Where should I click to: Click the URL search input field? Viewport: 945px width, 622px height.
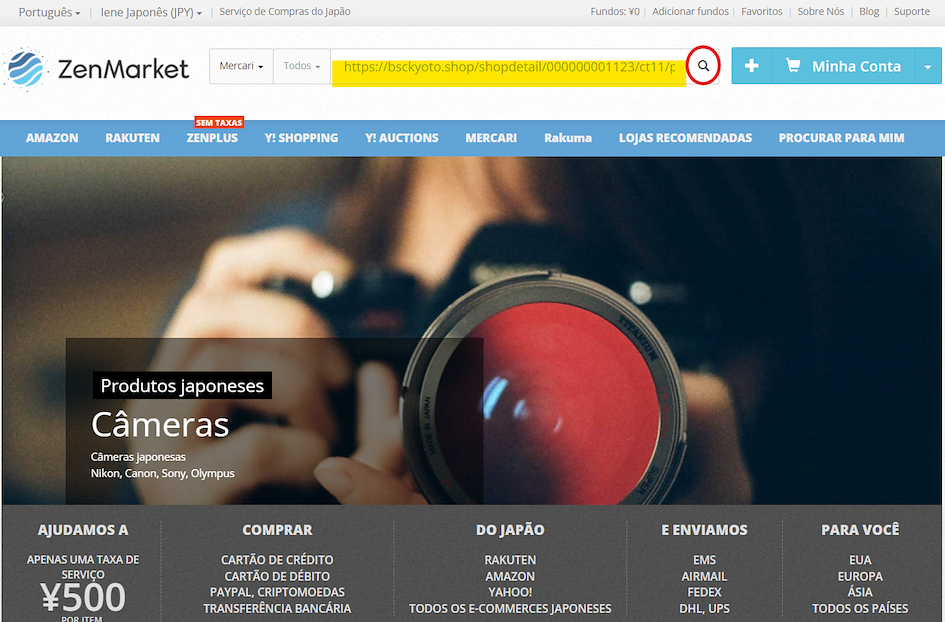(x=509, y=66)
